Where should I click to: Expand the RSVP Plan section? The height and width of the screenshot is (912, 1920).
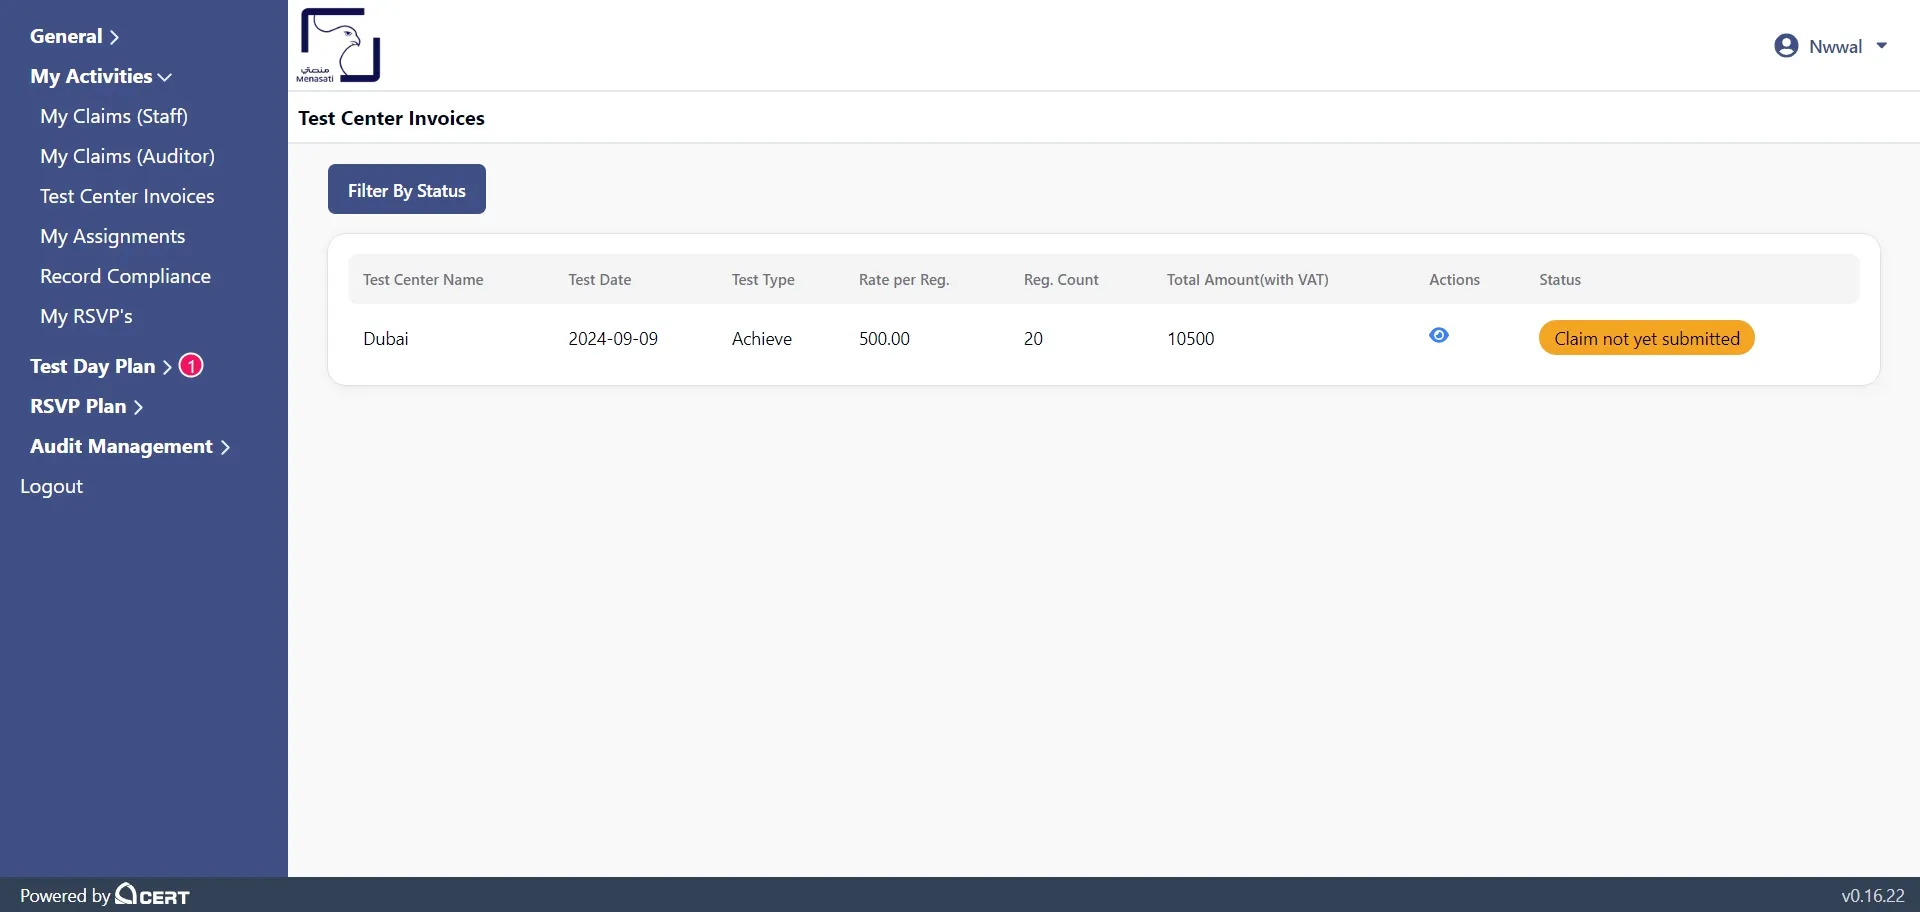tap(78, 406)
